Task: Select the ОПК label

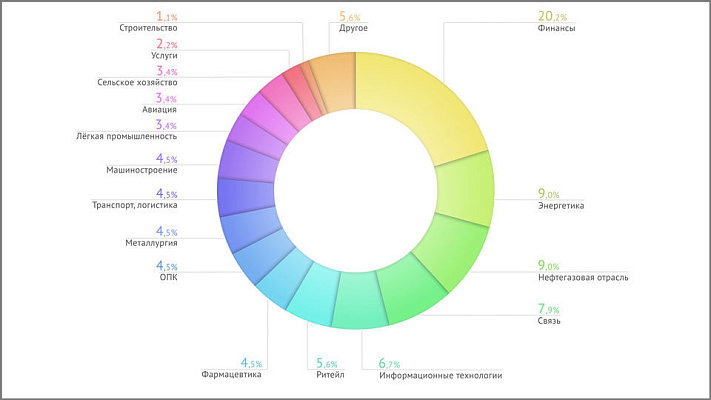Action: tap(168, 277)
